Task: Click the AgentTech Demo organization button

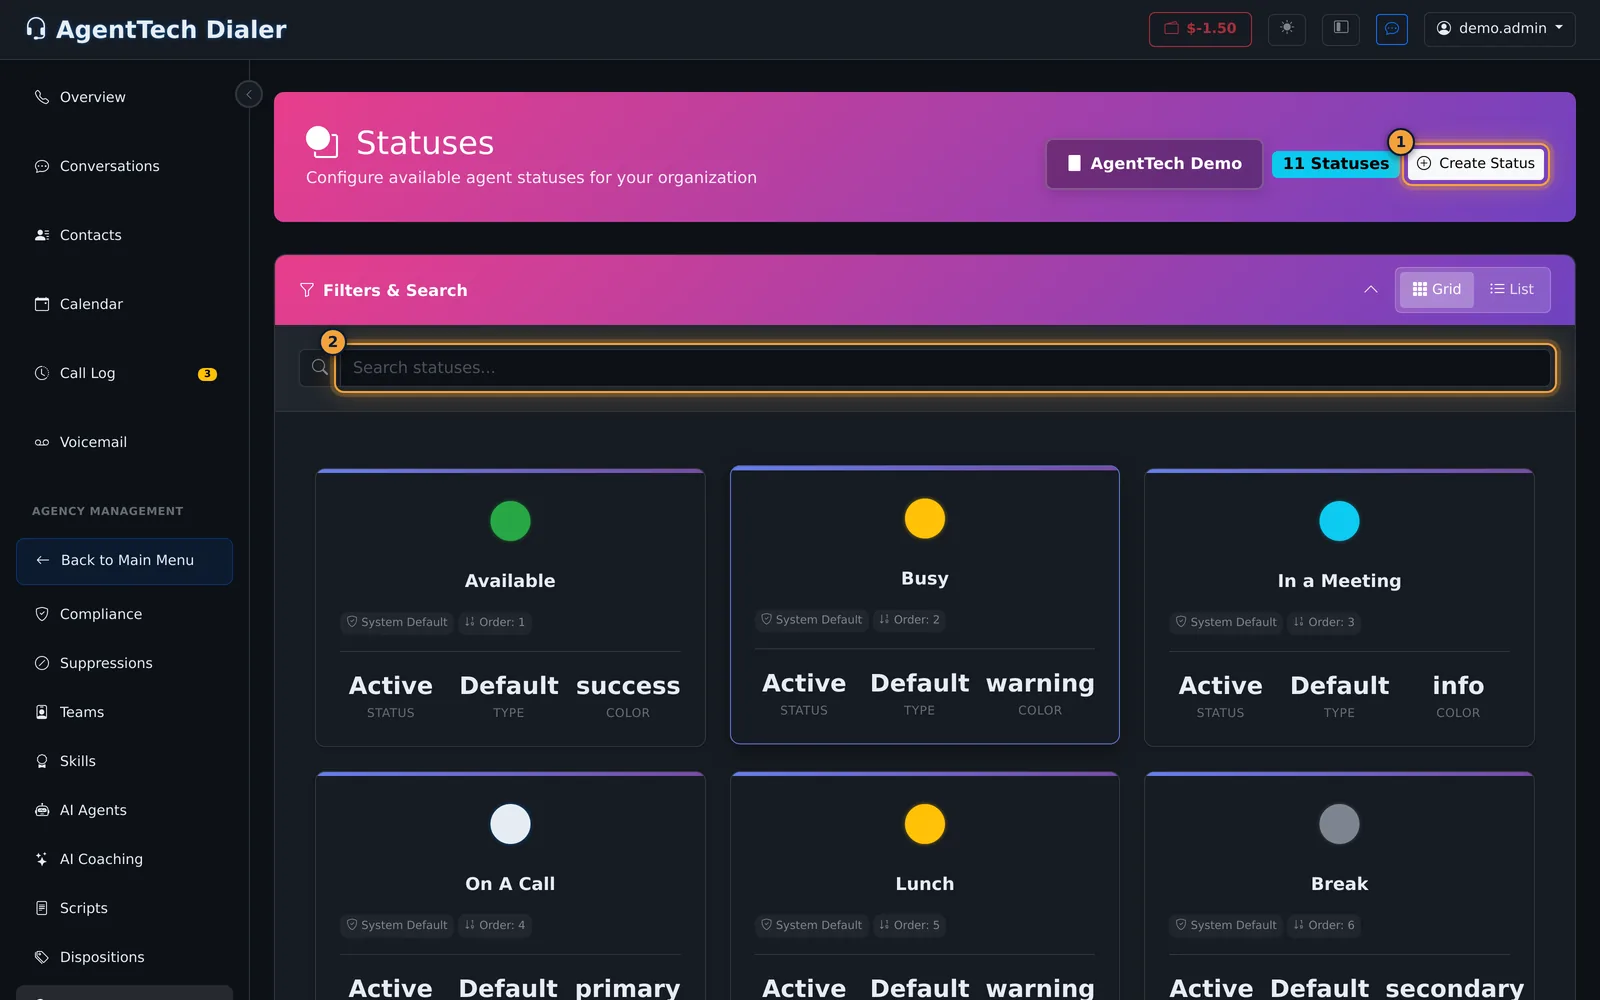Action: [1155, 164]
